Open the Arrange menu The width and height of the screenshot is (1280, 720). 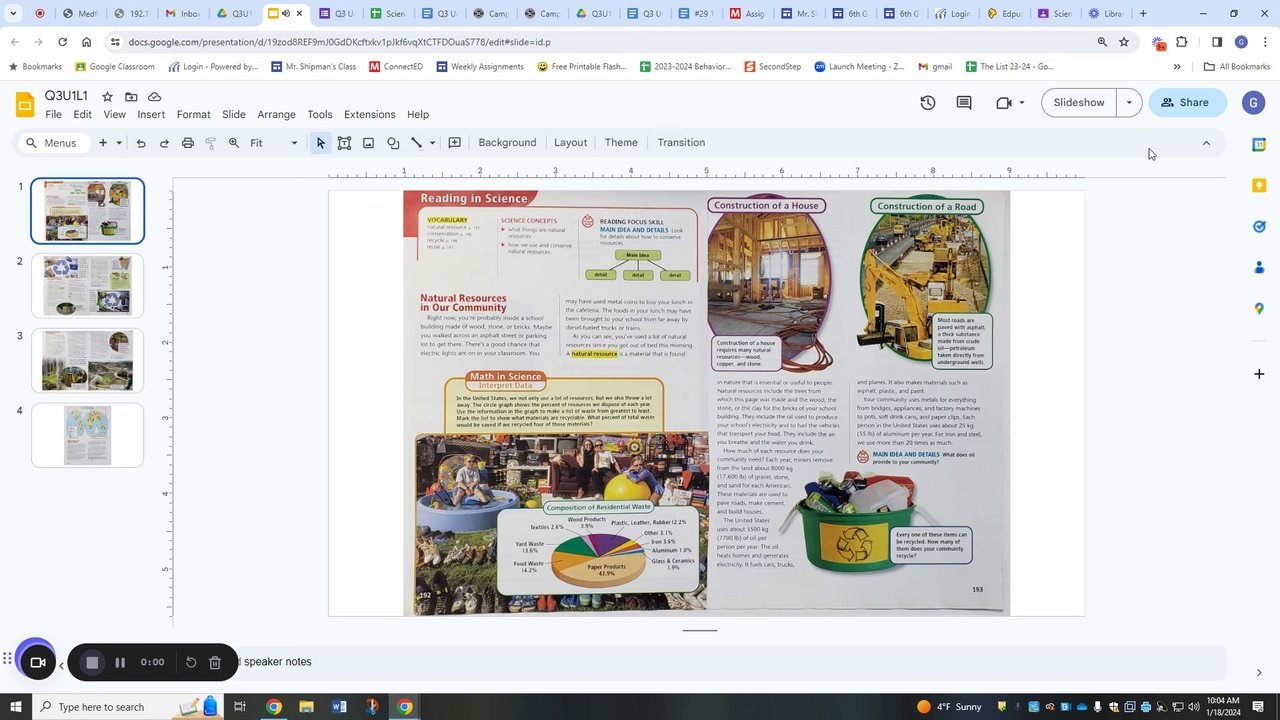(276, 114)
